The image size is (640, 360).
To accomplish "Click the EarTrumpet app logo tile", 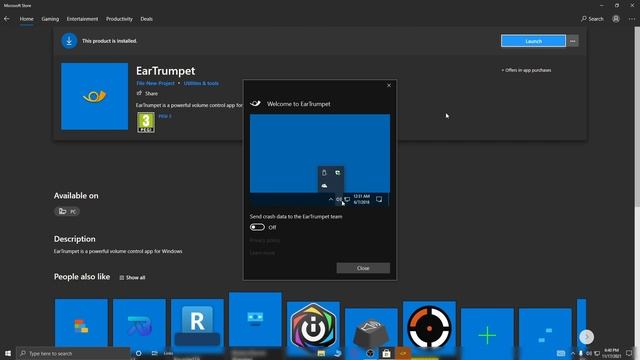I will click(x=95, y=96).
